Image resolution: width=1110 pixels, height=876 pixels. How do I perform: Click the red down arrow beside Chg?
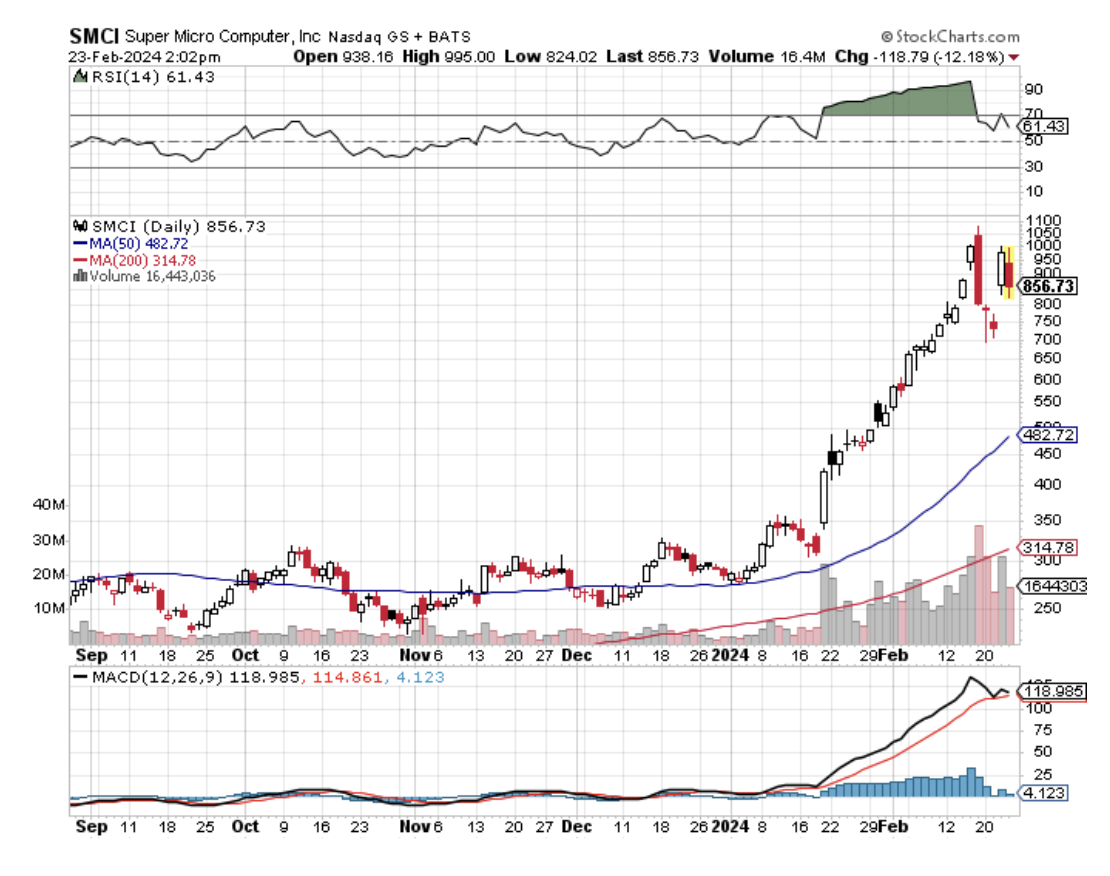click(1014, 58)
